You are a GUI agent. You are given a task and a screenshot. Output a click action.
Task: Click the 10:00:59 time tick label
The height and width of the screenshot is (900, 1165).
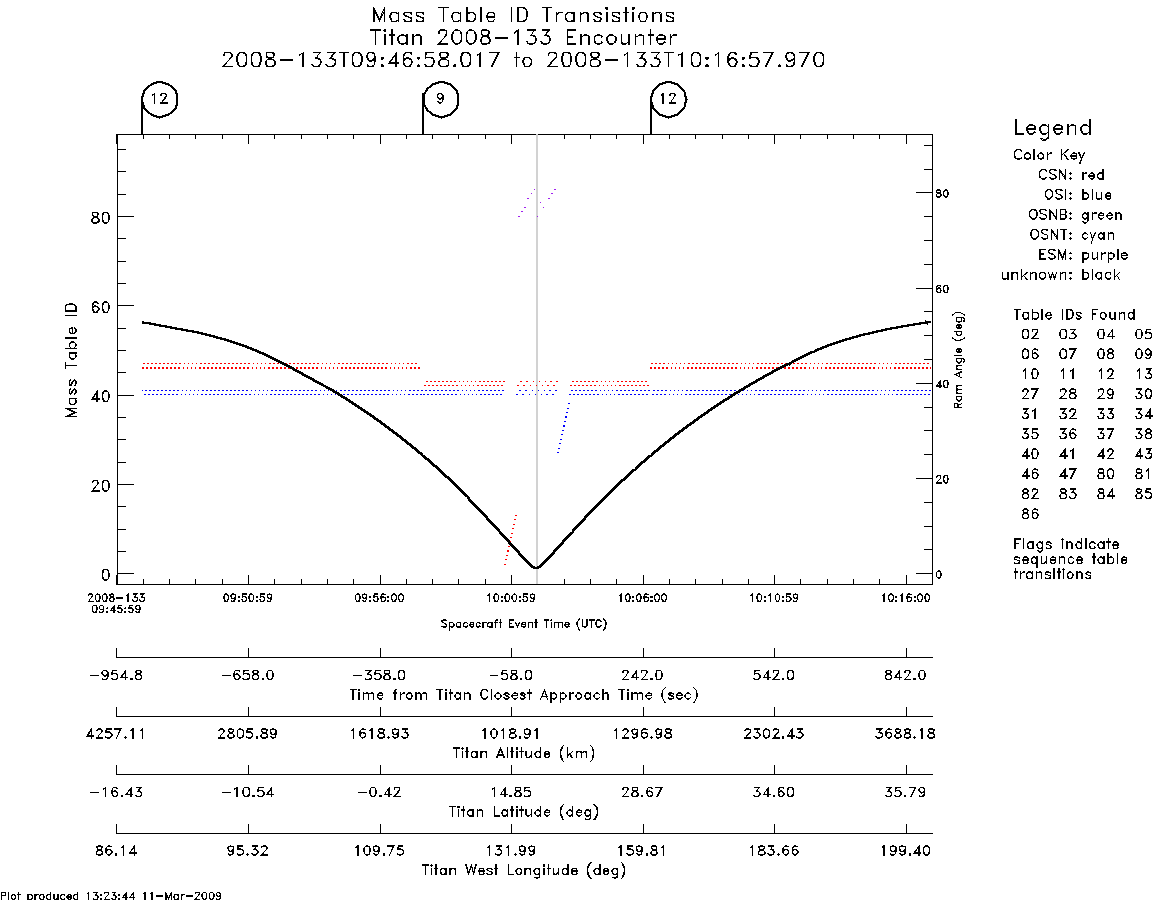[x=511, y=598]
